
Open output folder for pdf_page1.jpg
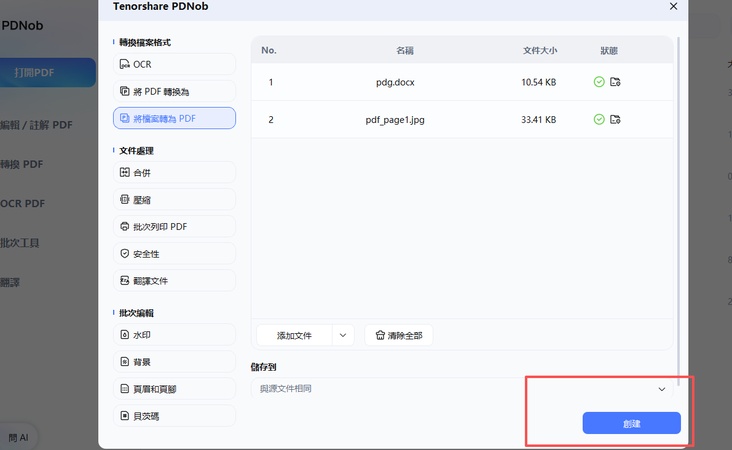pos(615,120)
